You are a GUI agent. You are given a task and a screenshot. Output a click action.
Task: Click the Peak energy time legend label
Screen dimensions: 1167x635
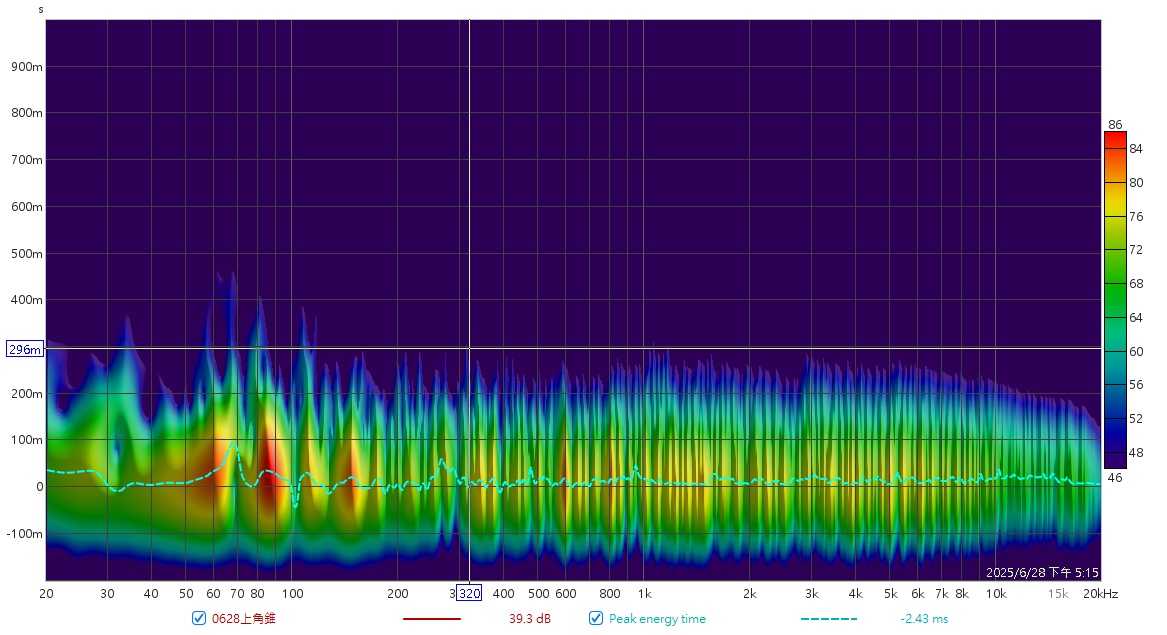click(x=657, y=619)
